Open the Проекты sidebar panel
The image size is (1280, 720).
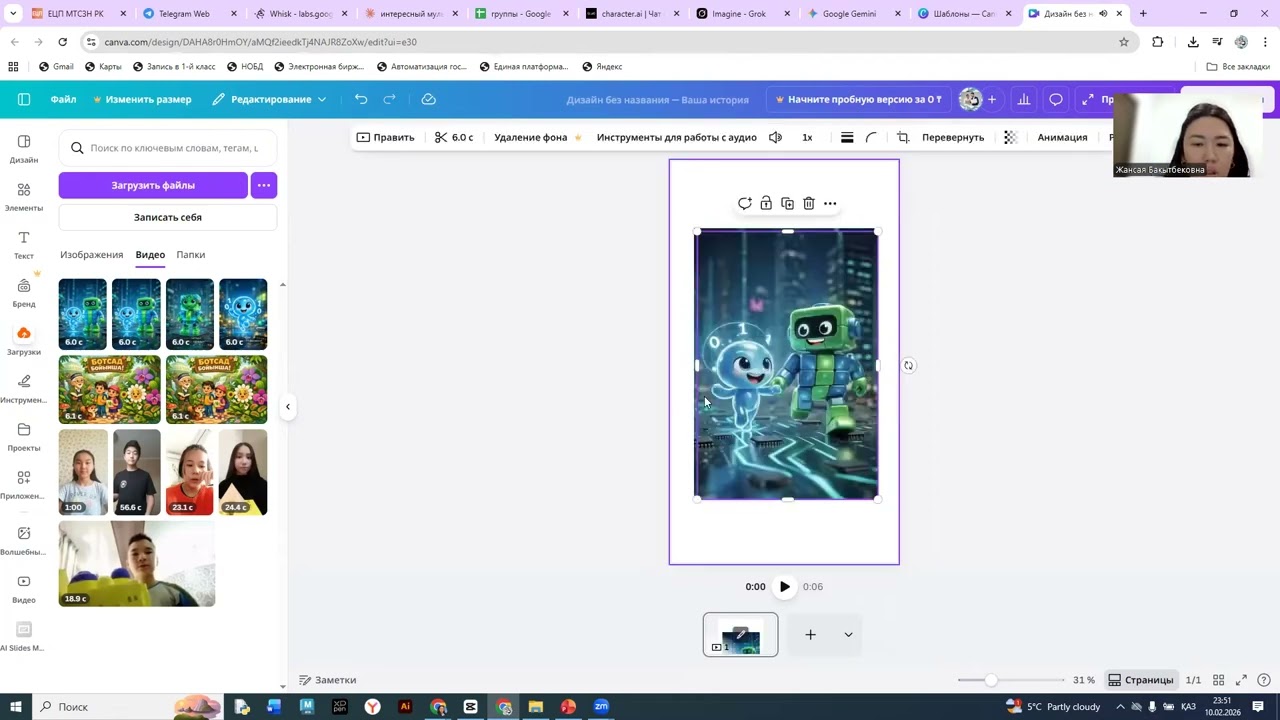pyautogui.click(x=24, y=437)
